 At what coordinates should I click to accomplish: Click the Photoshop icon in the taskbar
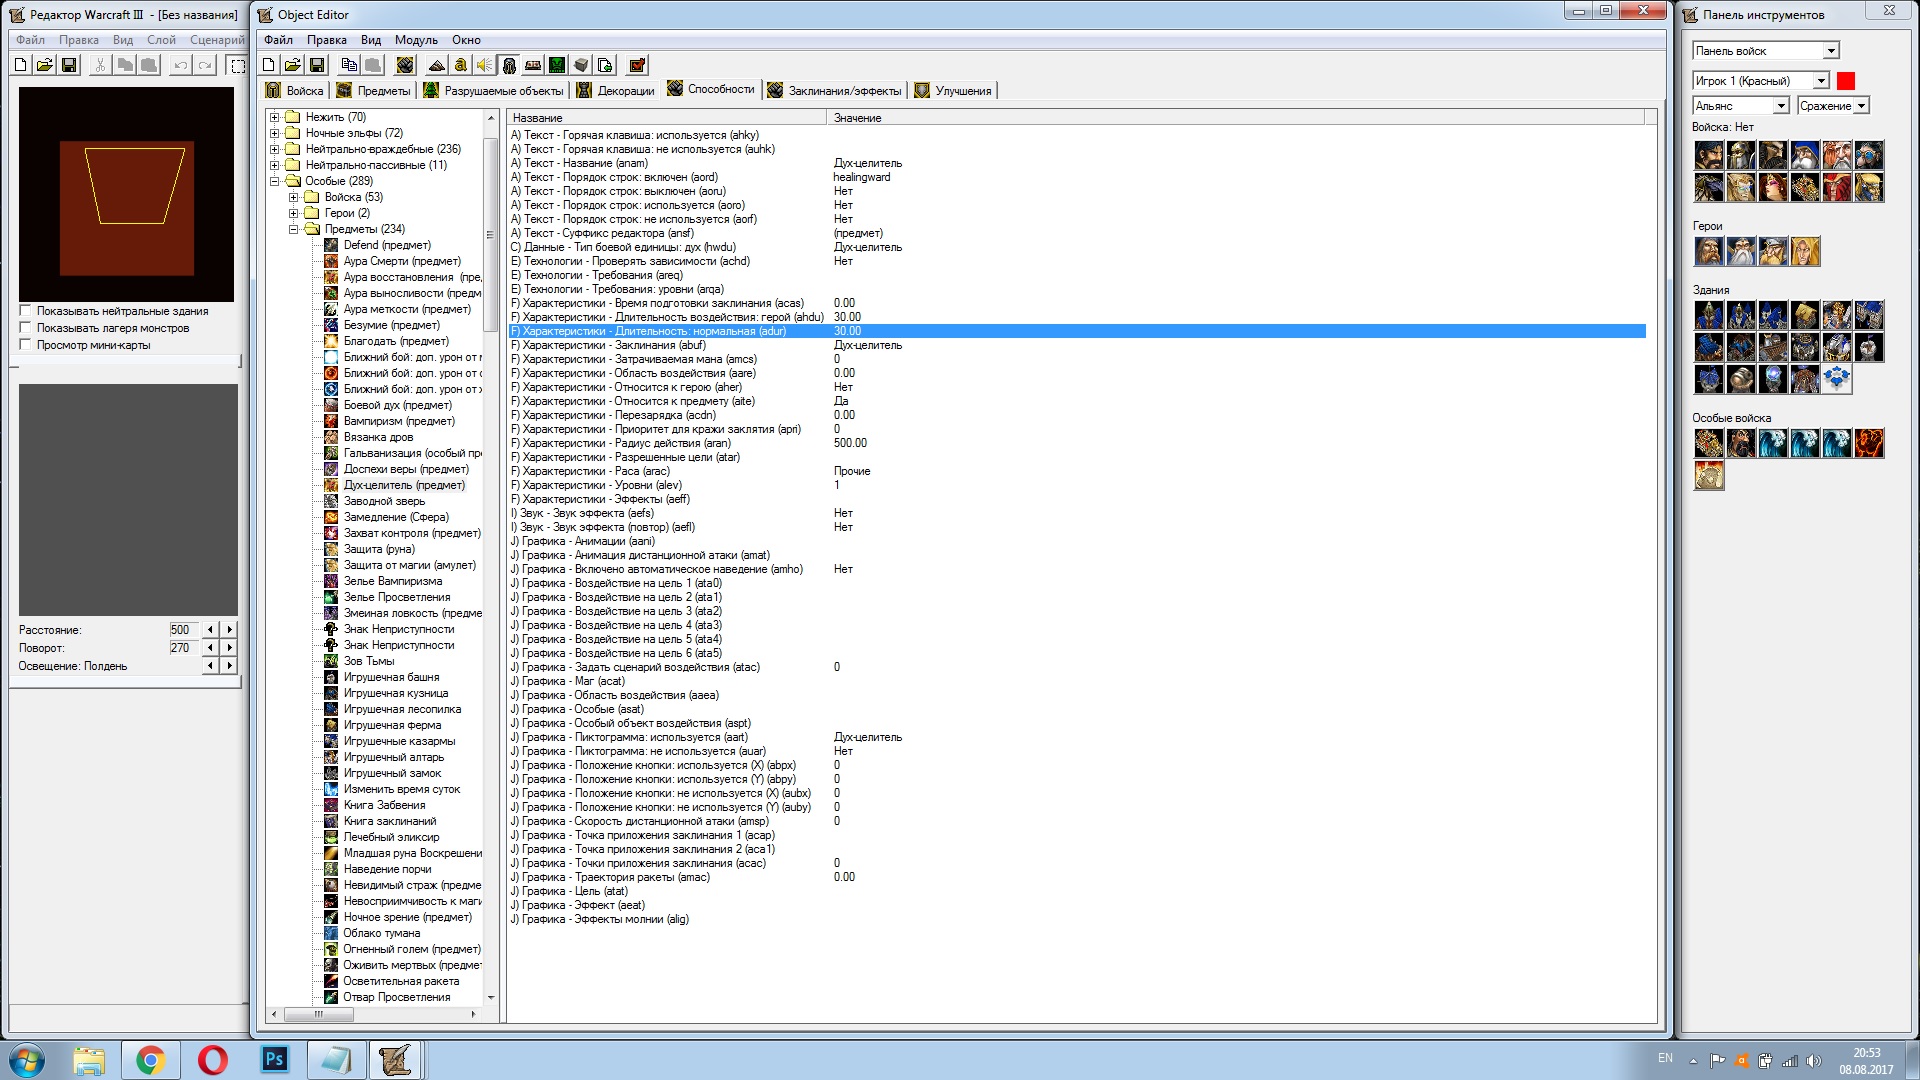click(274, 1059)
